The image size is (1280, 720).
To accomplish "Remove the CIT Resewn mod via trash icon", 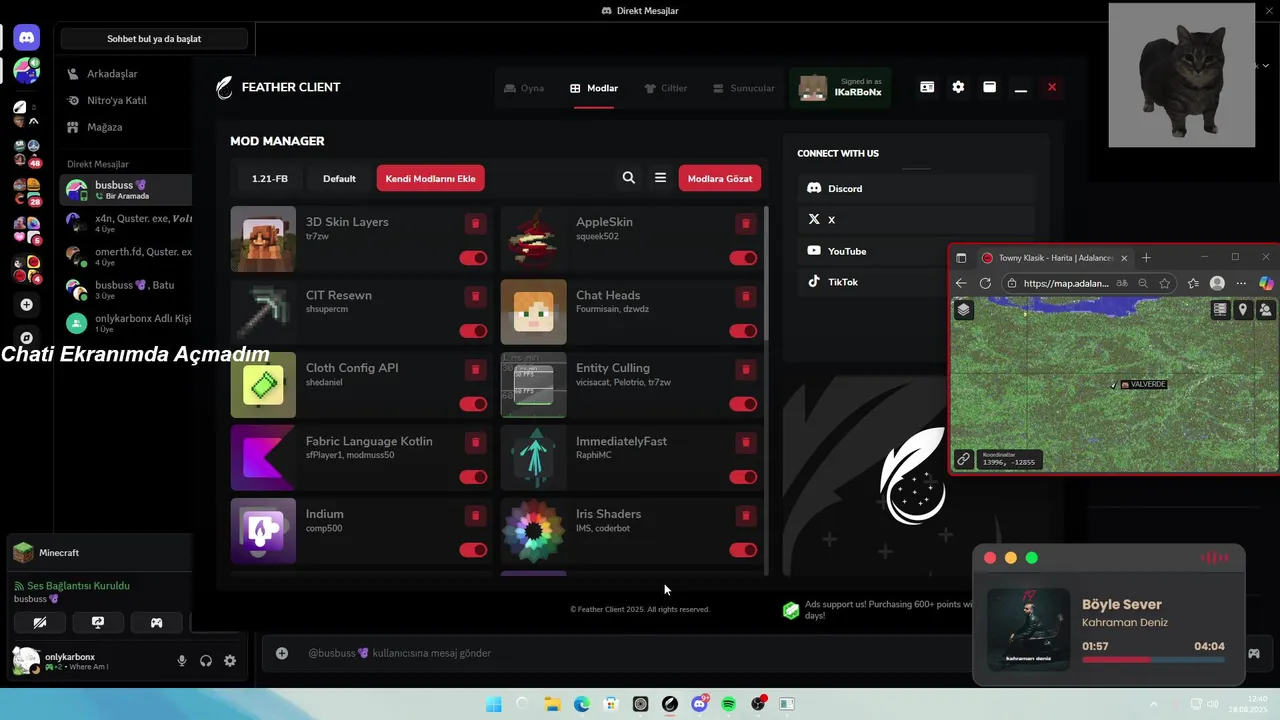I will [x=475, y=296].
